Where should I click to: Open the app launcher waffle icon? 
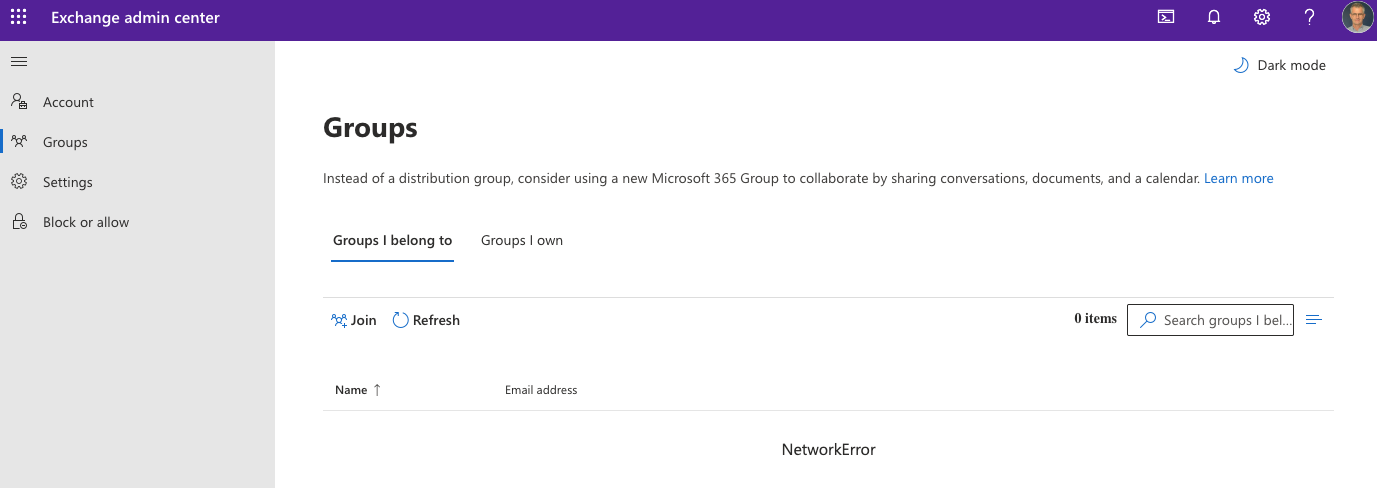[18, 17]
